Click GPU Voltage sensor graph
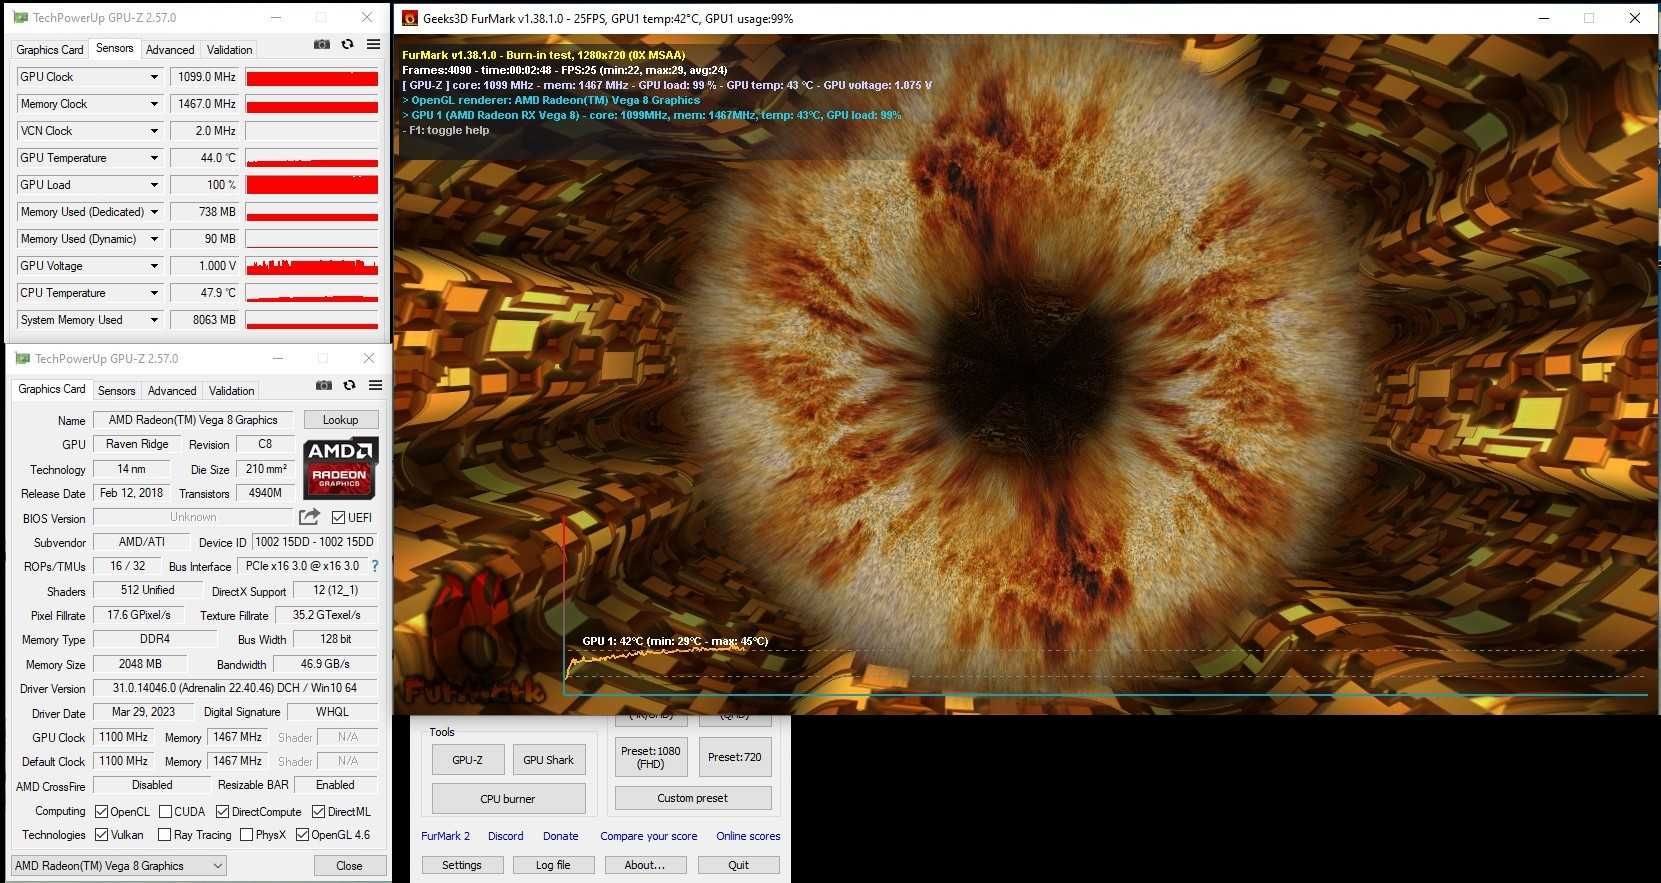 312,266
